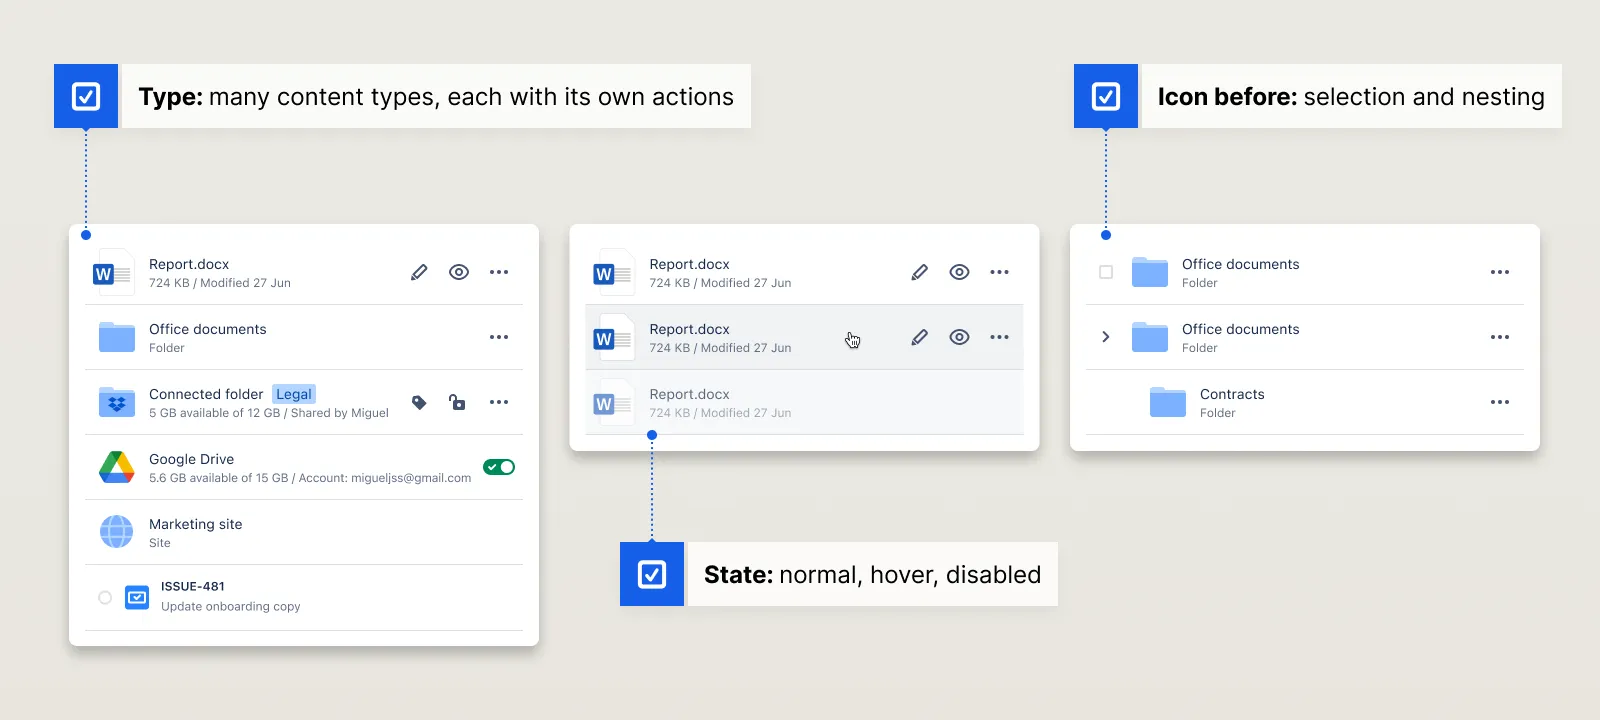
Task: Click the 'Contracts' folder name
Action: [x=1232, y=394]
